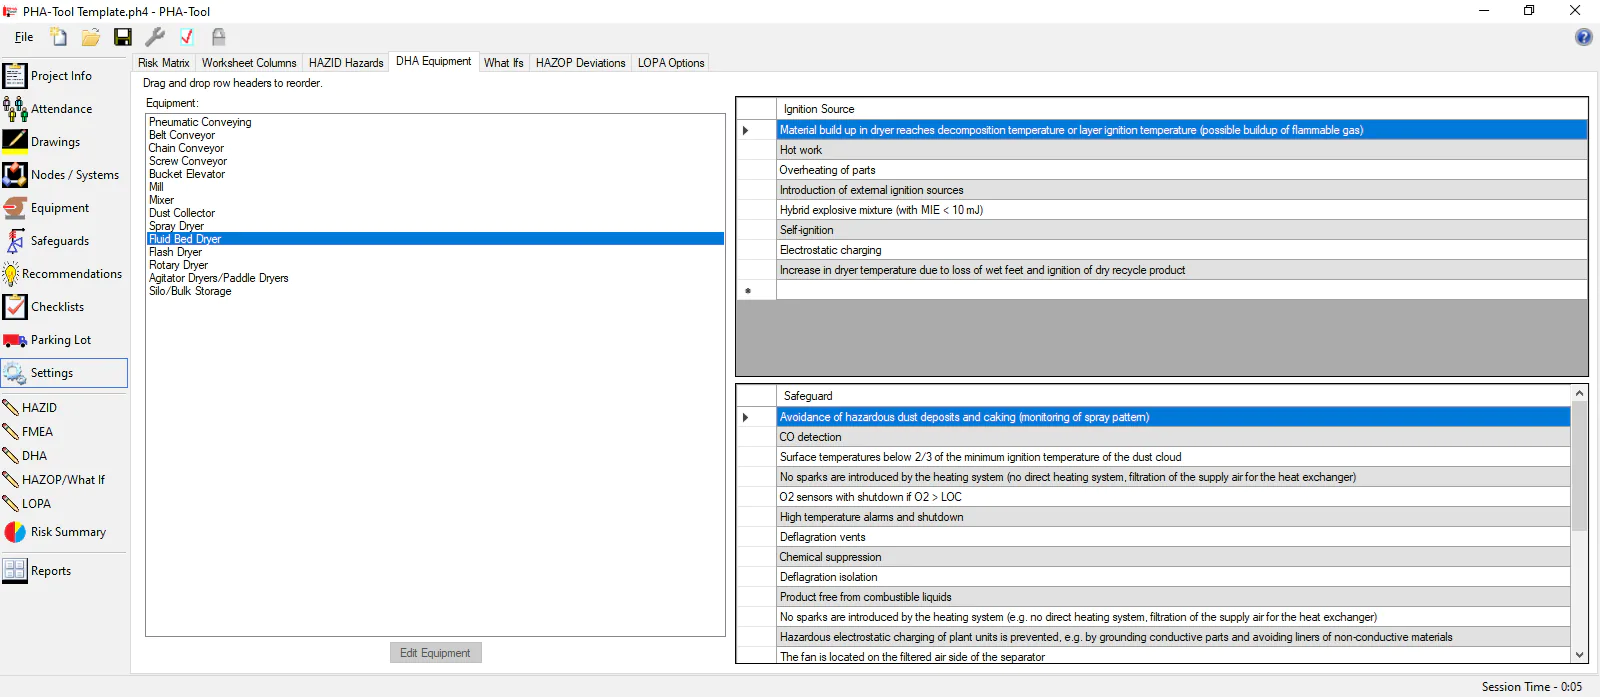Click the blue Help question mark icon
This screenshot has width=1600, height=697.
coord(1584,37)
